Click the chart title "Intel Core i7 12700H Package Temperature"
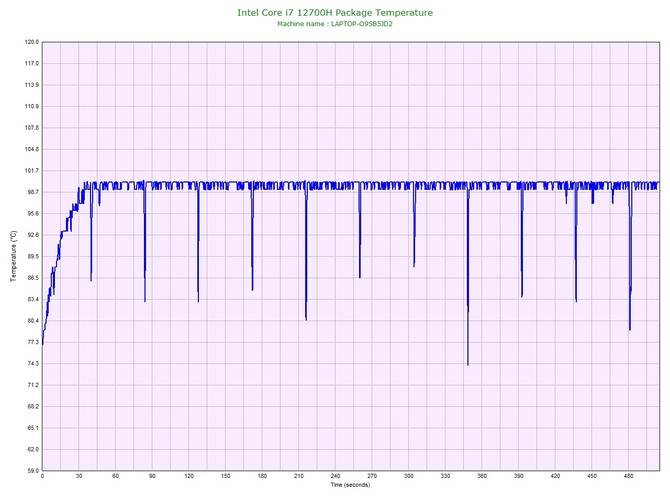 coord(335,13)
